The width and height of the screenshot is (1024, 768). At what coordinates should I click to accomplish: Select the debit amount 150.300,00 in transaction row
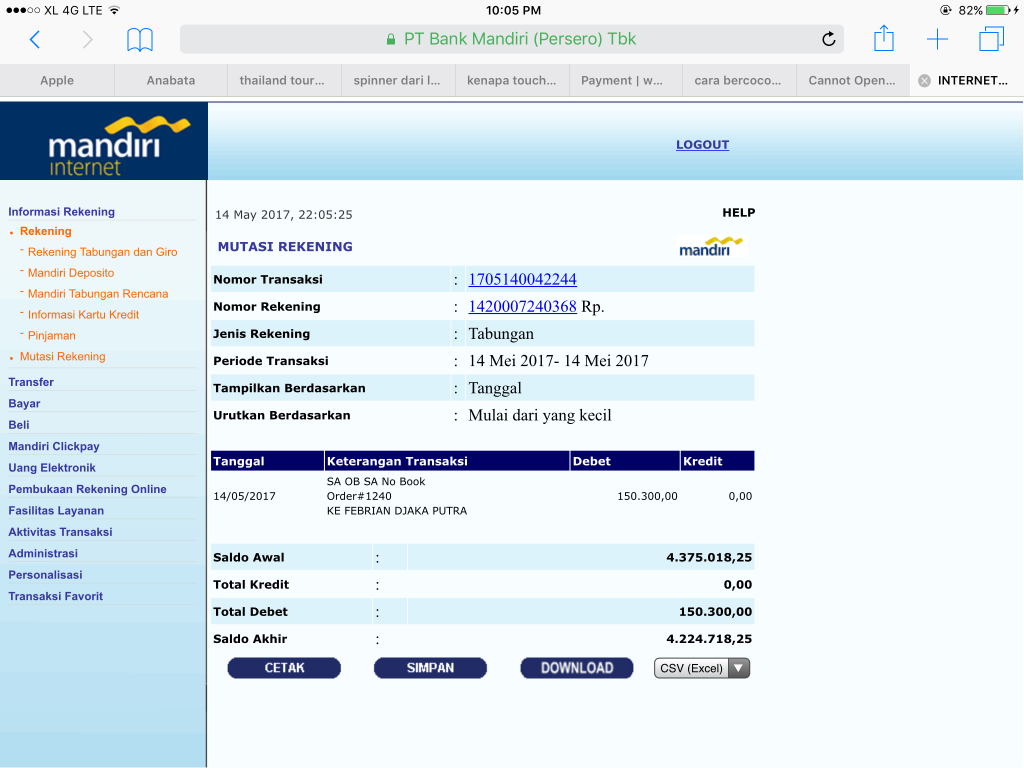pos(647,496)
